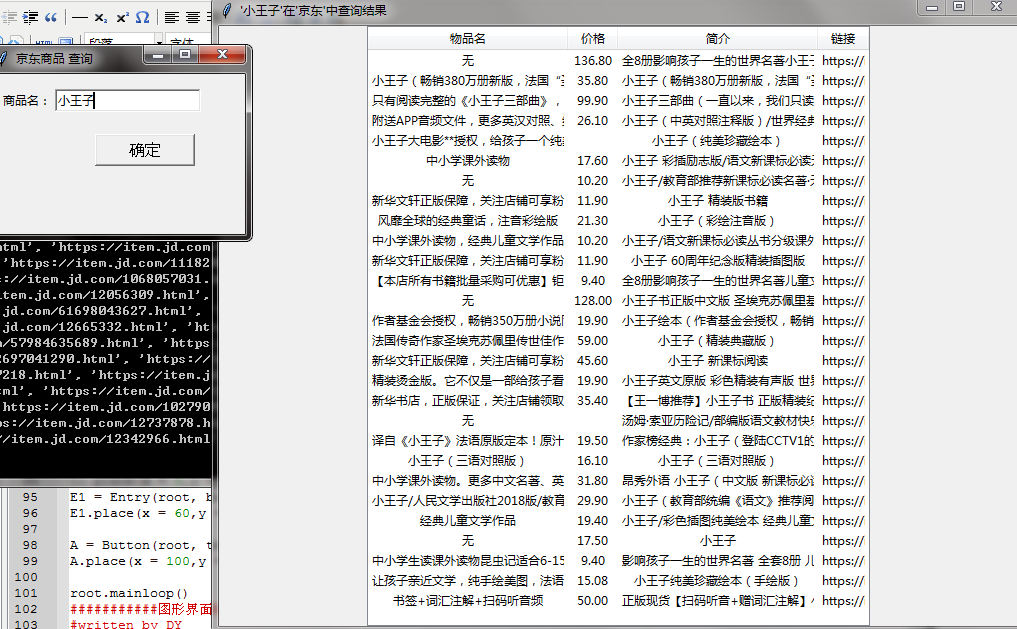The image size is (1017, 629).
Task: Increase indent in the editor toolbar
Action: coord(30,18)
